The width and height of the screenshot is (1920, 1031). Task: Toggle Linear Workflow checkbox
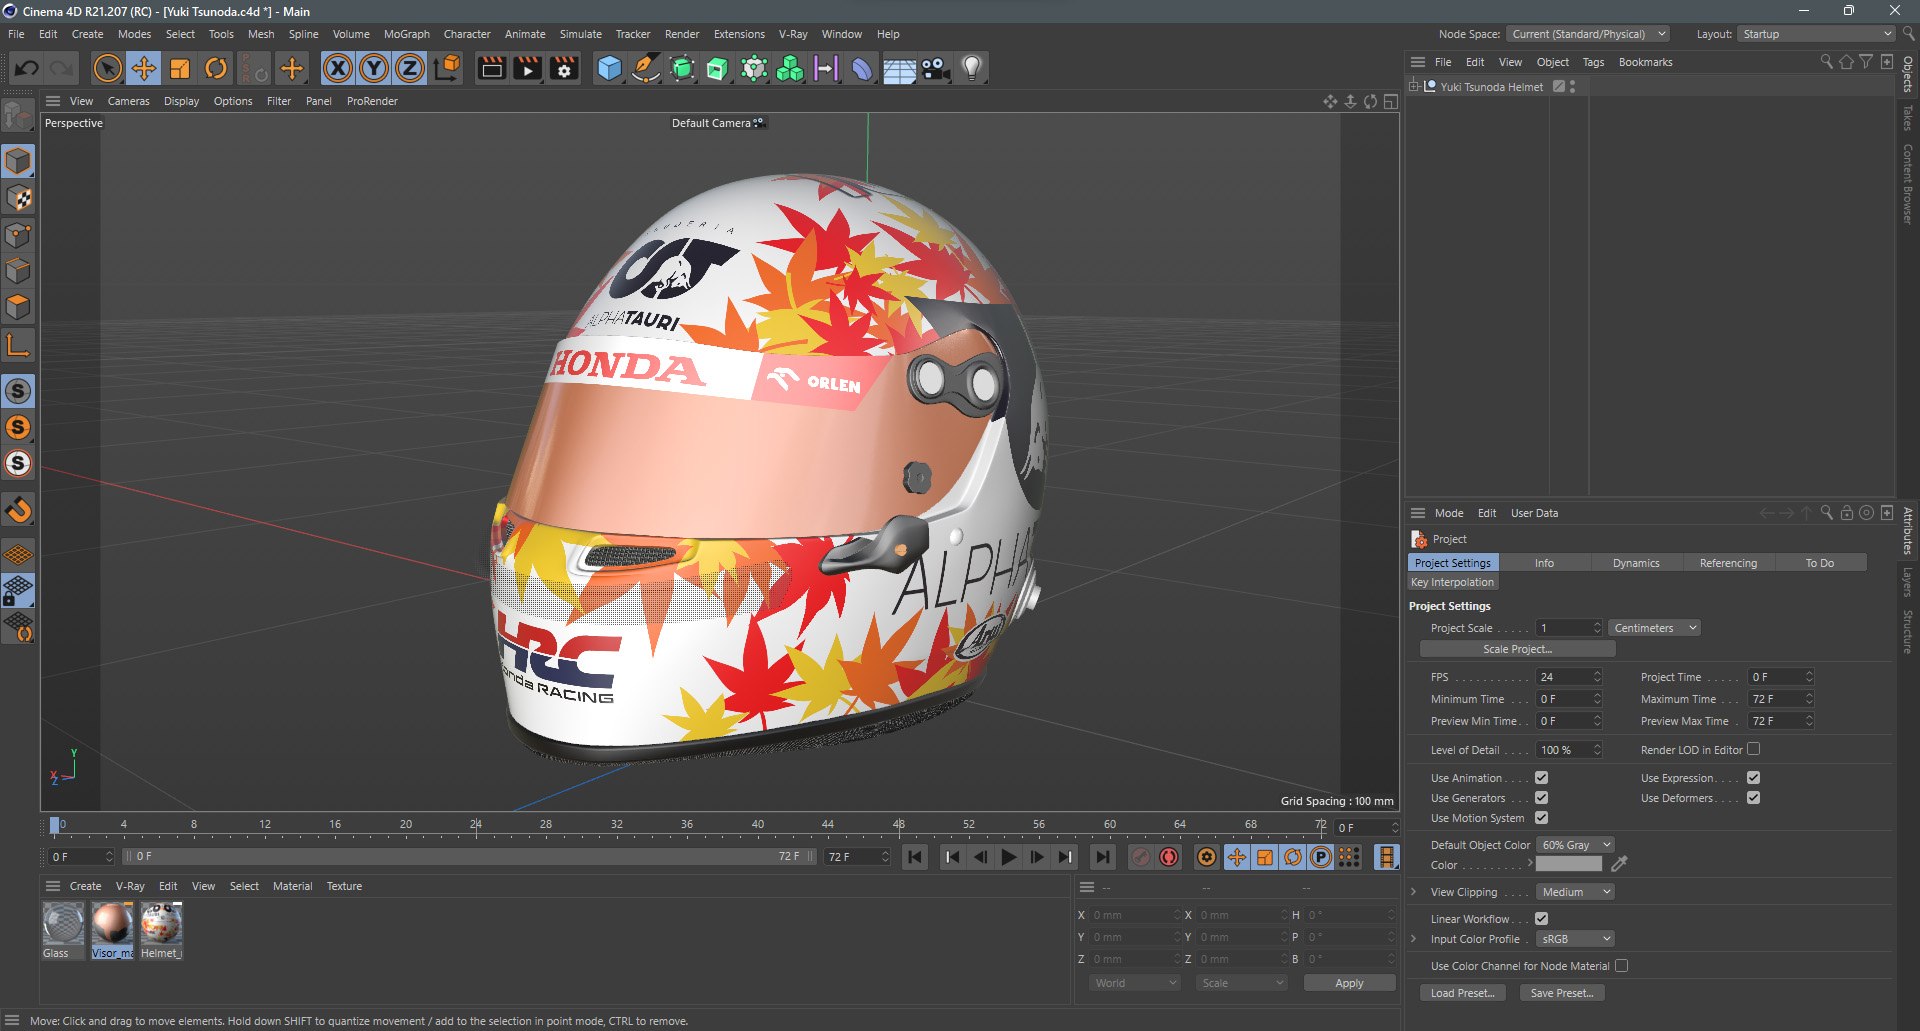click(1541, 919)
